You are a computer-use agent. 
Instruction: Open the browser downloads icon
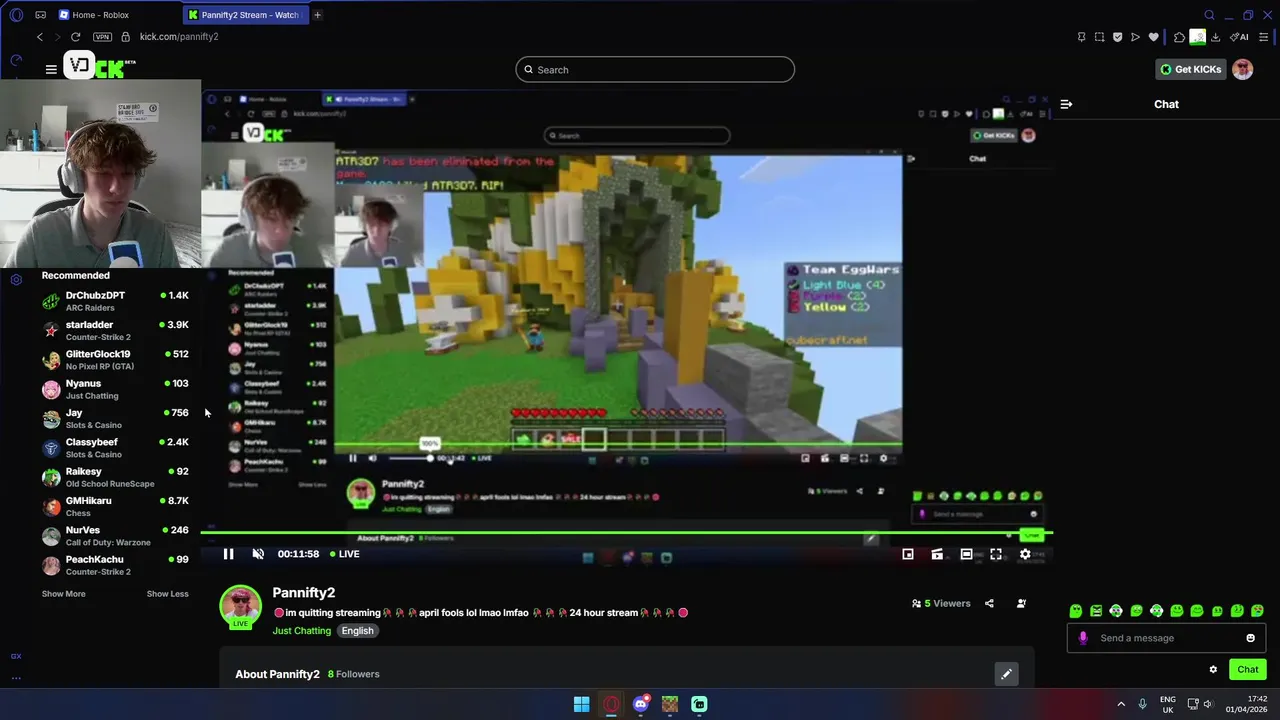tap(1215, 37)
